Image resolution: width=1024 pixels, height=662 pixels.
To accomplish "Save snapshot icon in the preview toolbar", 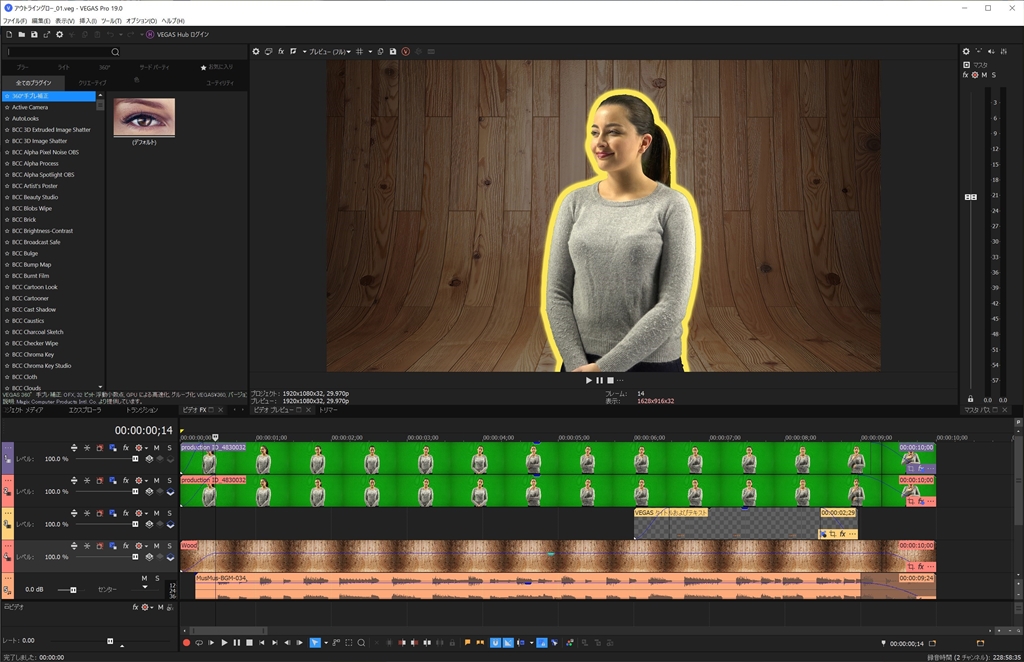I will coord(392,51).
